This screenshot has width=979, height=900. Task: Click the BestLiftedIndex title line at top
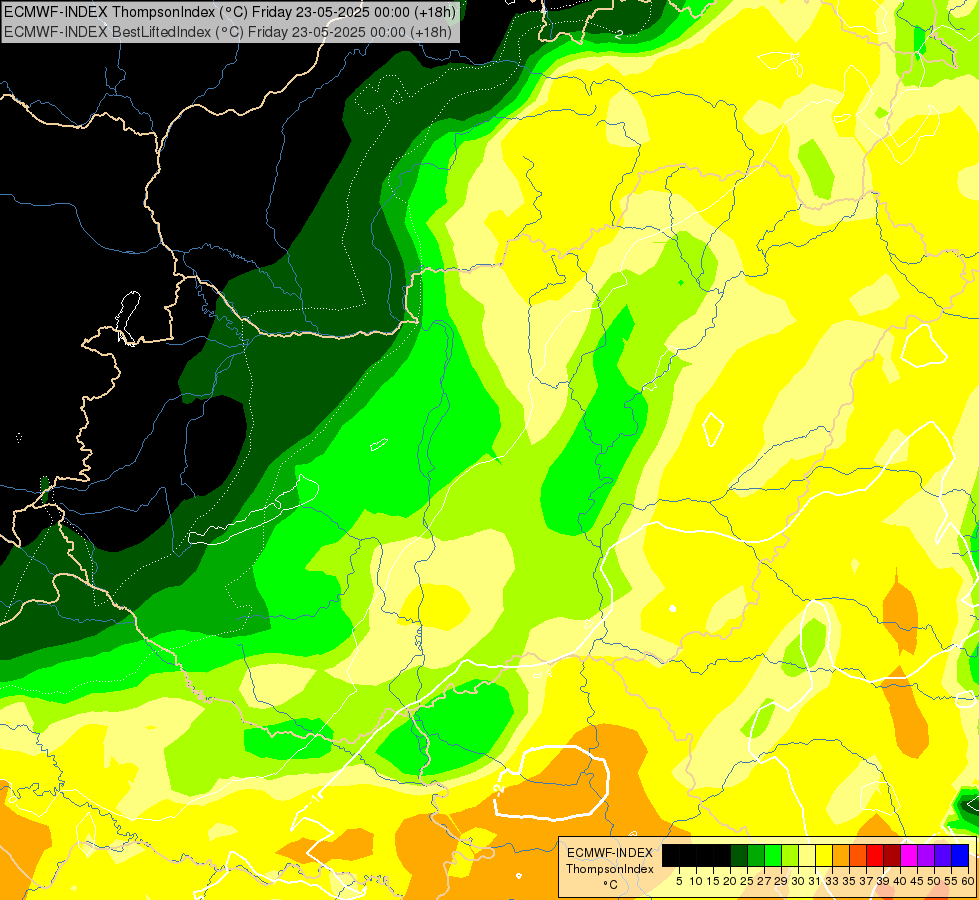point(228,31)
